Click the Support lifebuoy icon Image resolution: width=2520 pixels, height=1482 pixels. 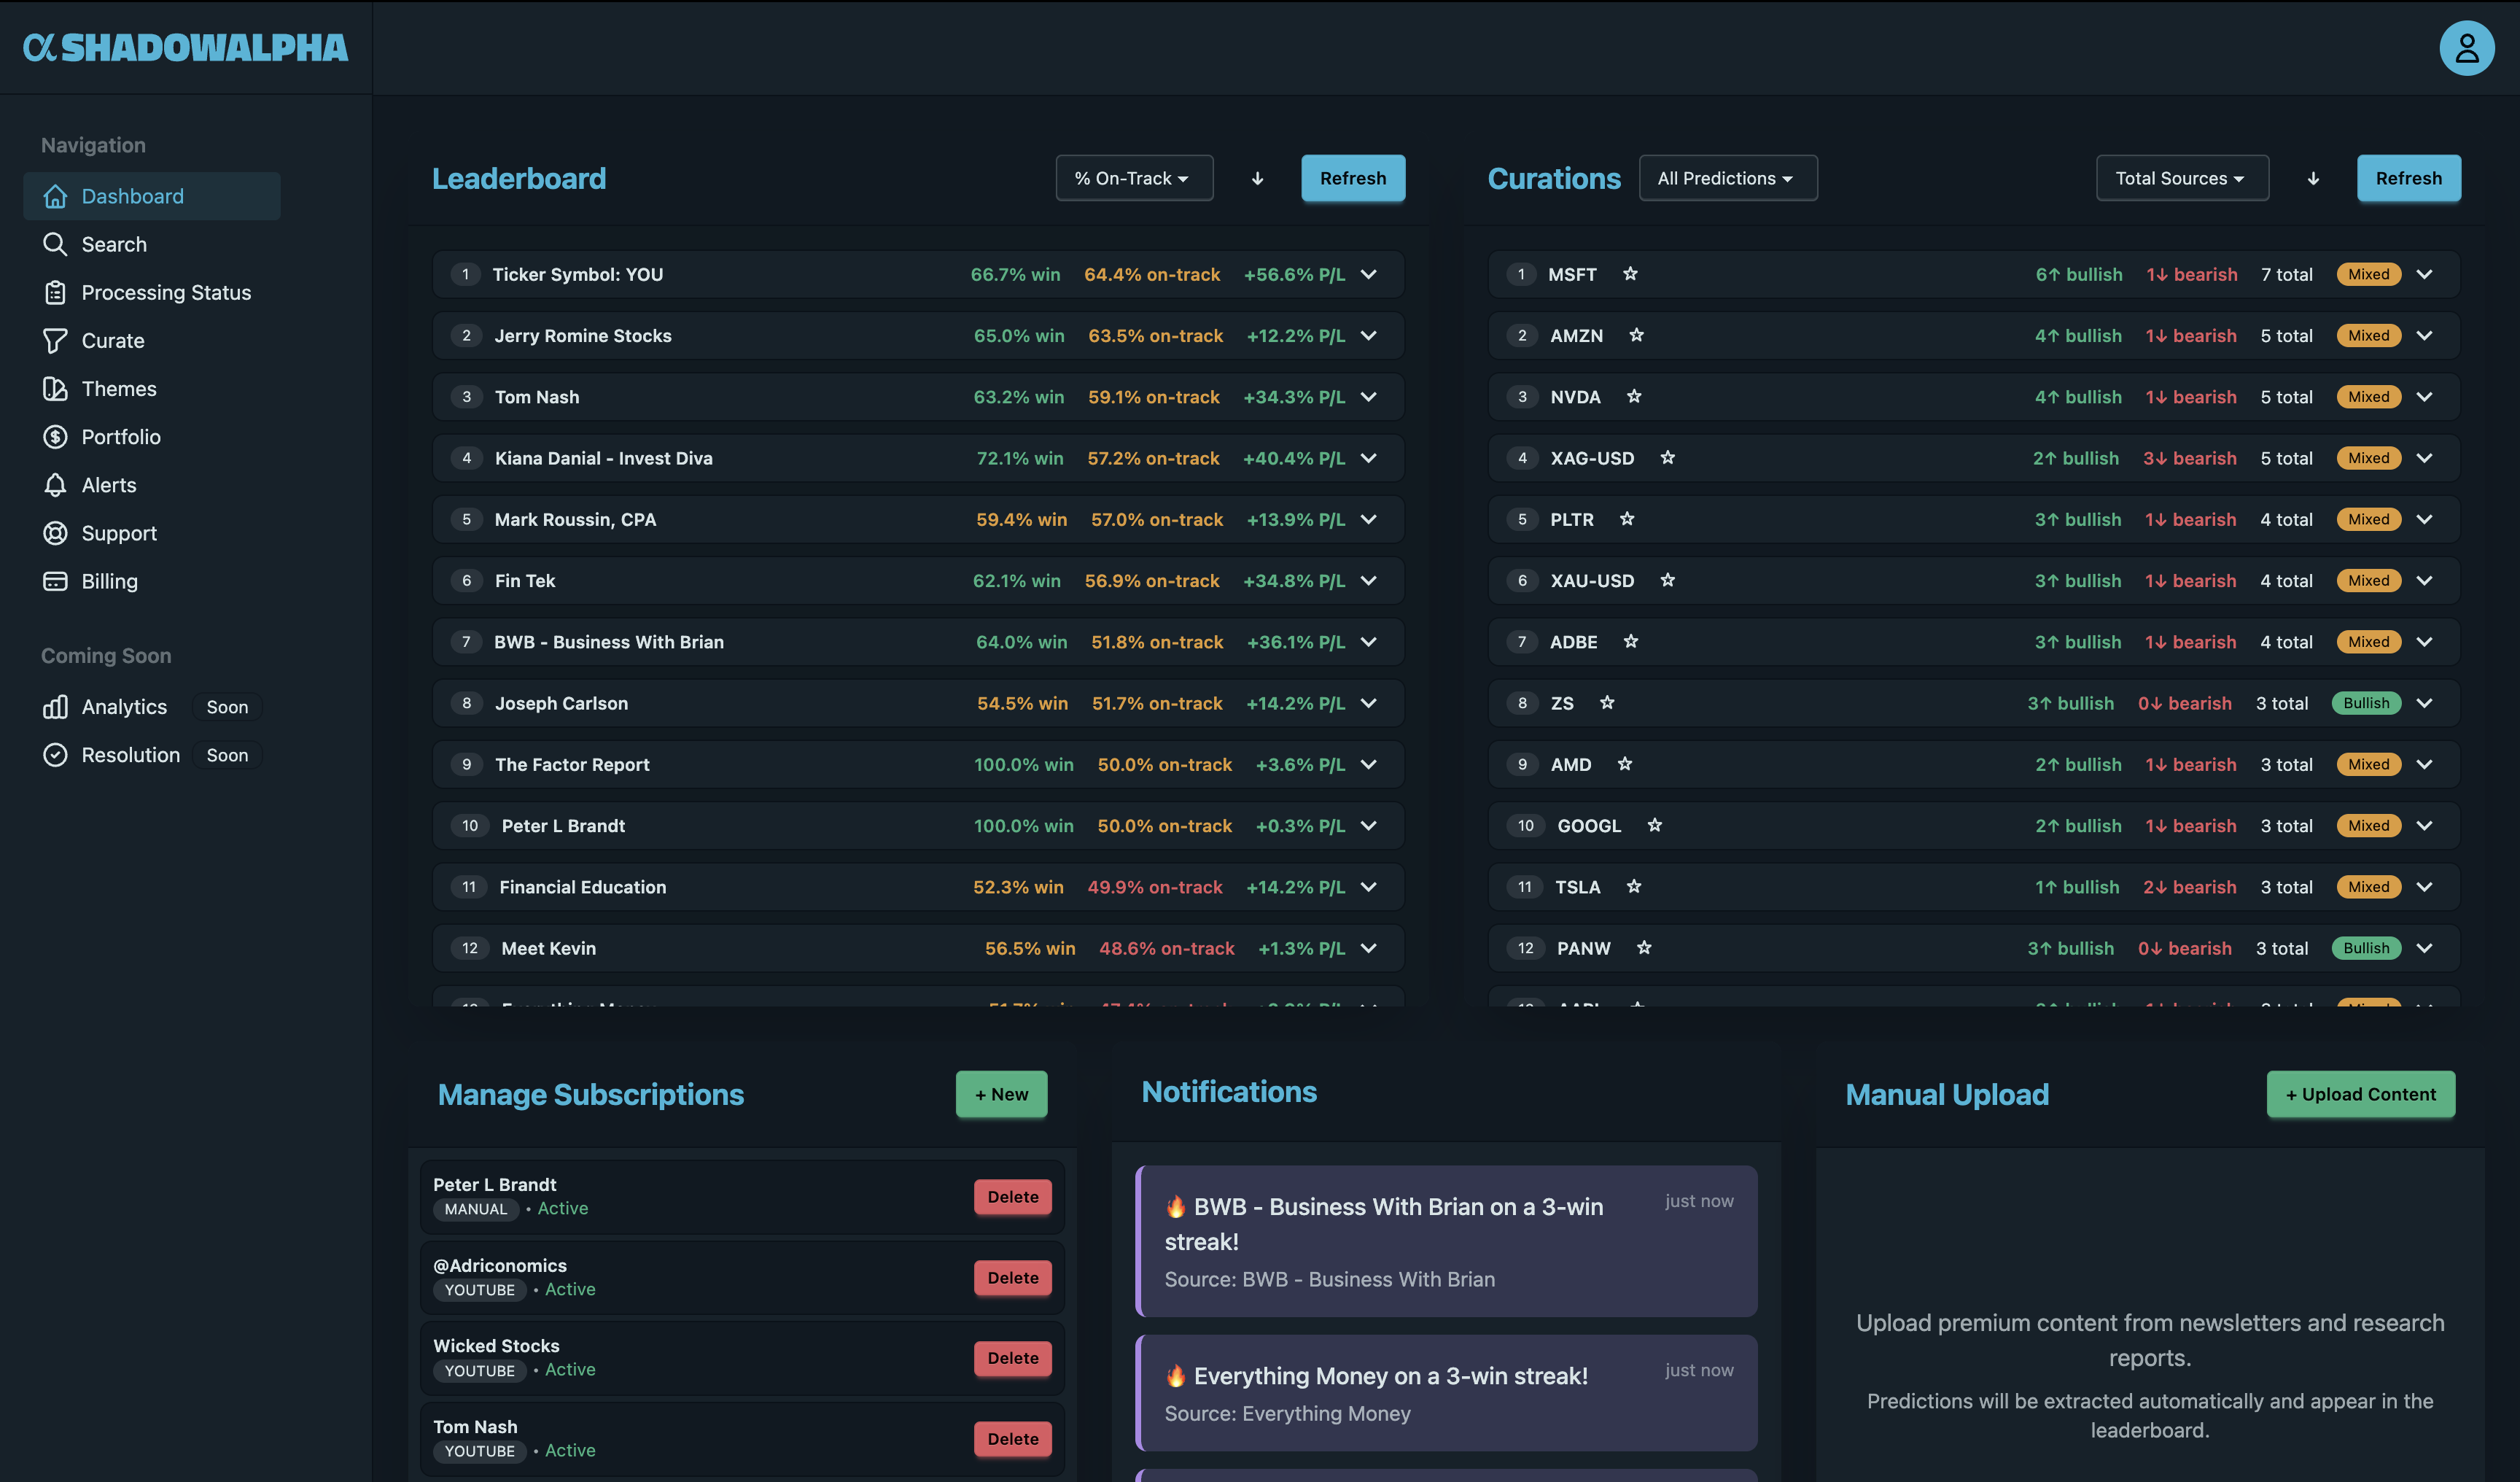pos(55,533)
